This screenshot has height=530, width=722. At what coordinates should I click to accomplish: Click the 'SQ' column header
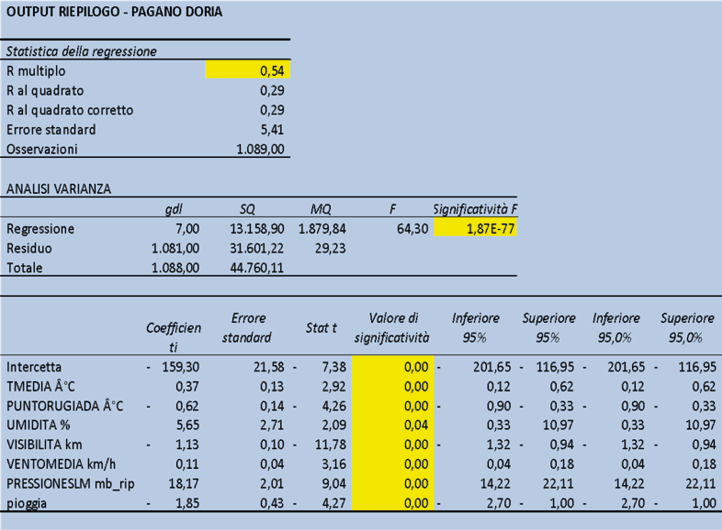(x=247, y=210)
